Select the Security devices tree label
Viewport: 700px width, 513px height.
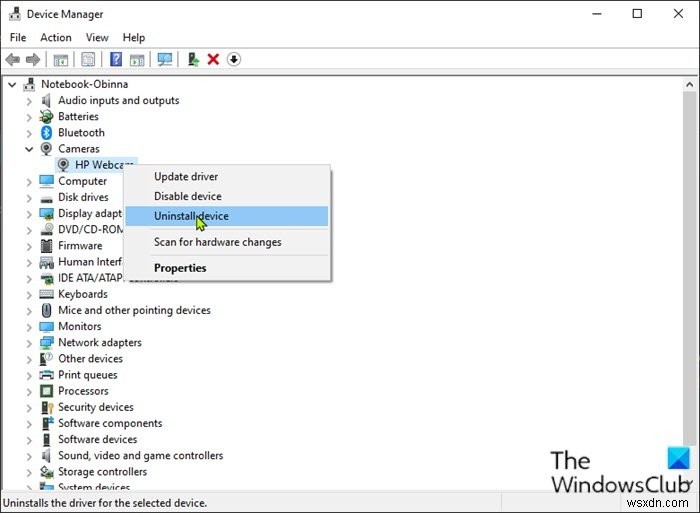pos(96,407)
